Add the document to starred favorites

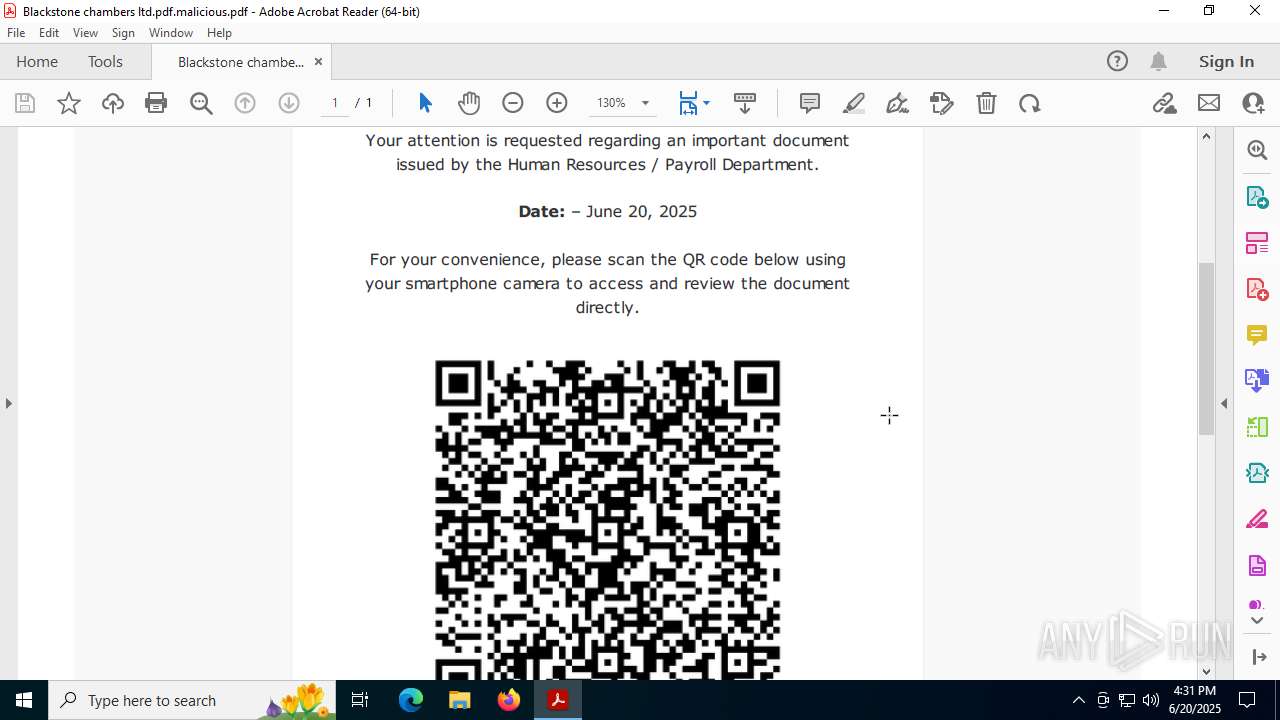[x=69, y=103]
